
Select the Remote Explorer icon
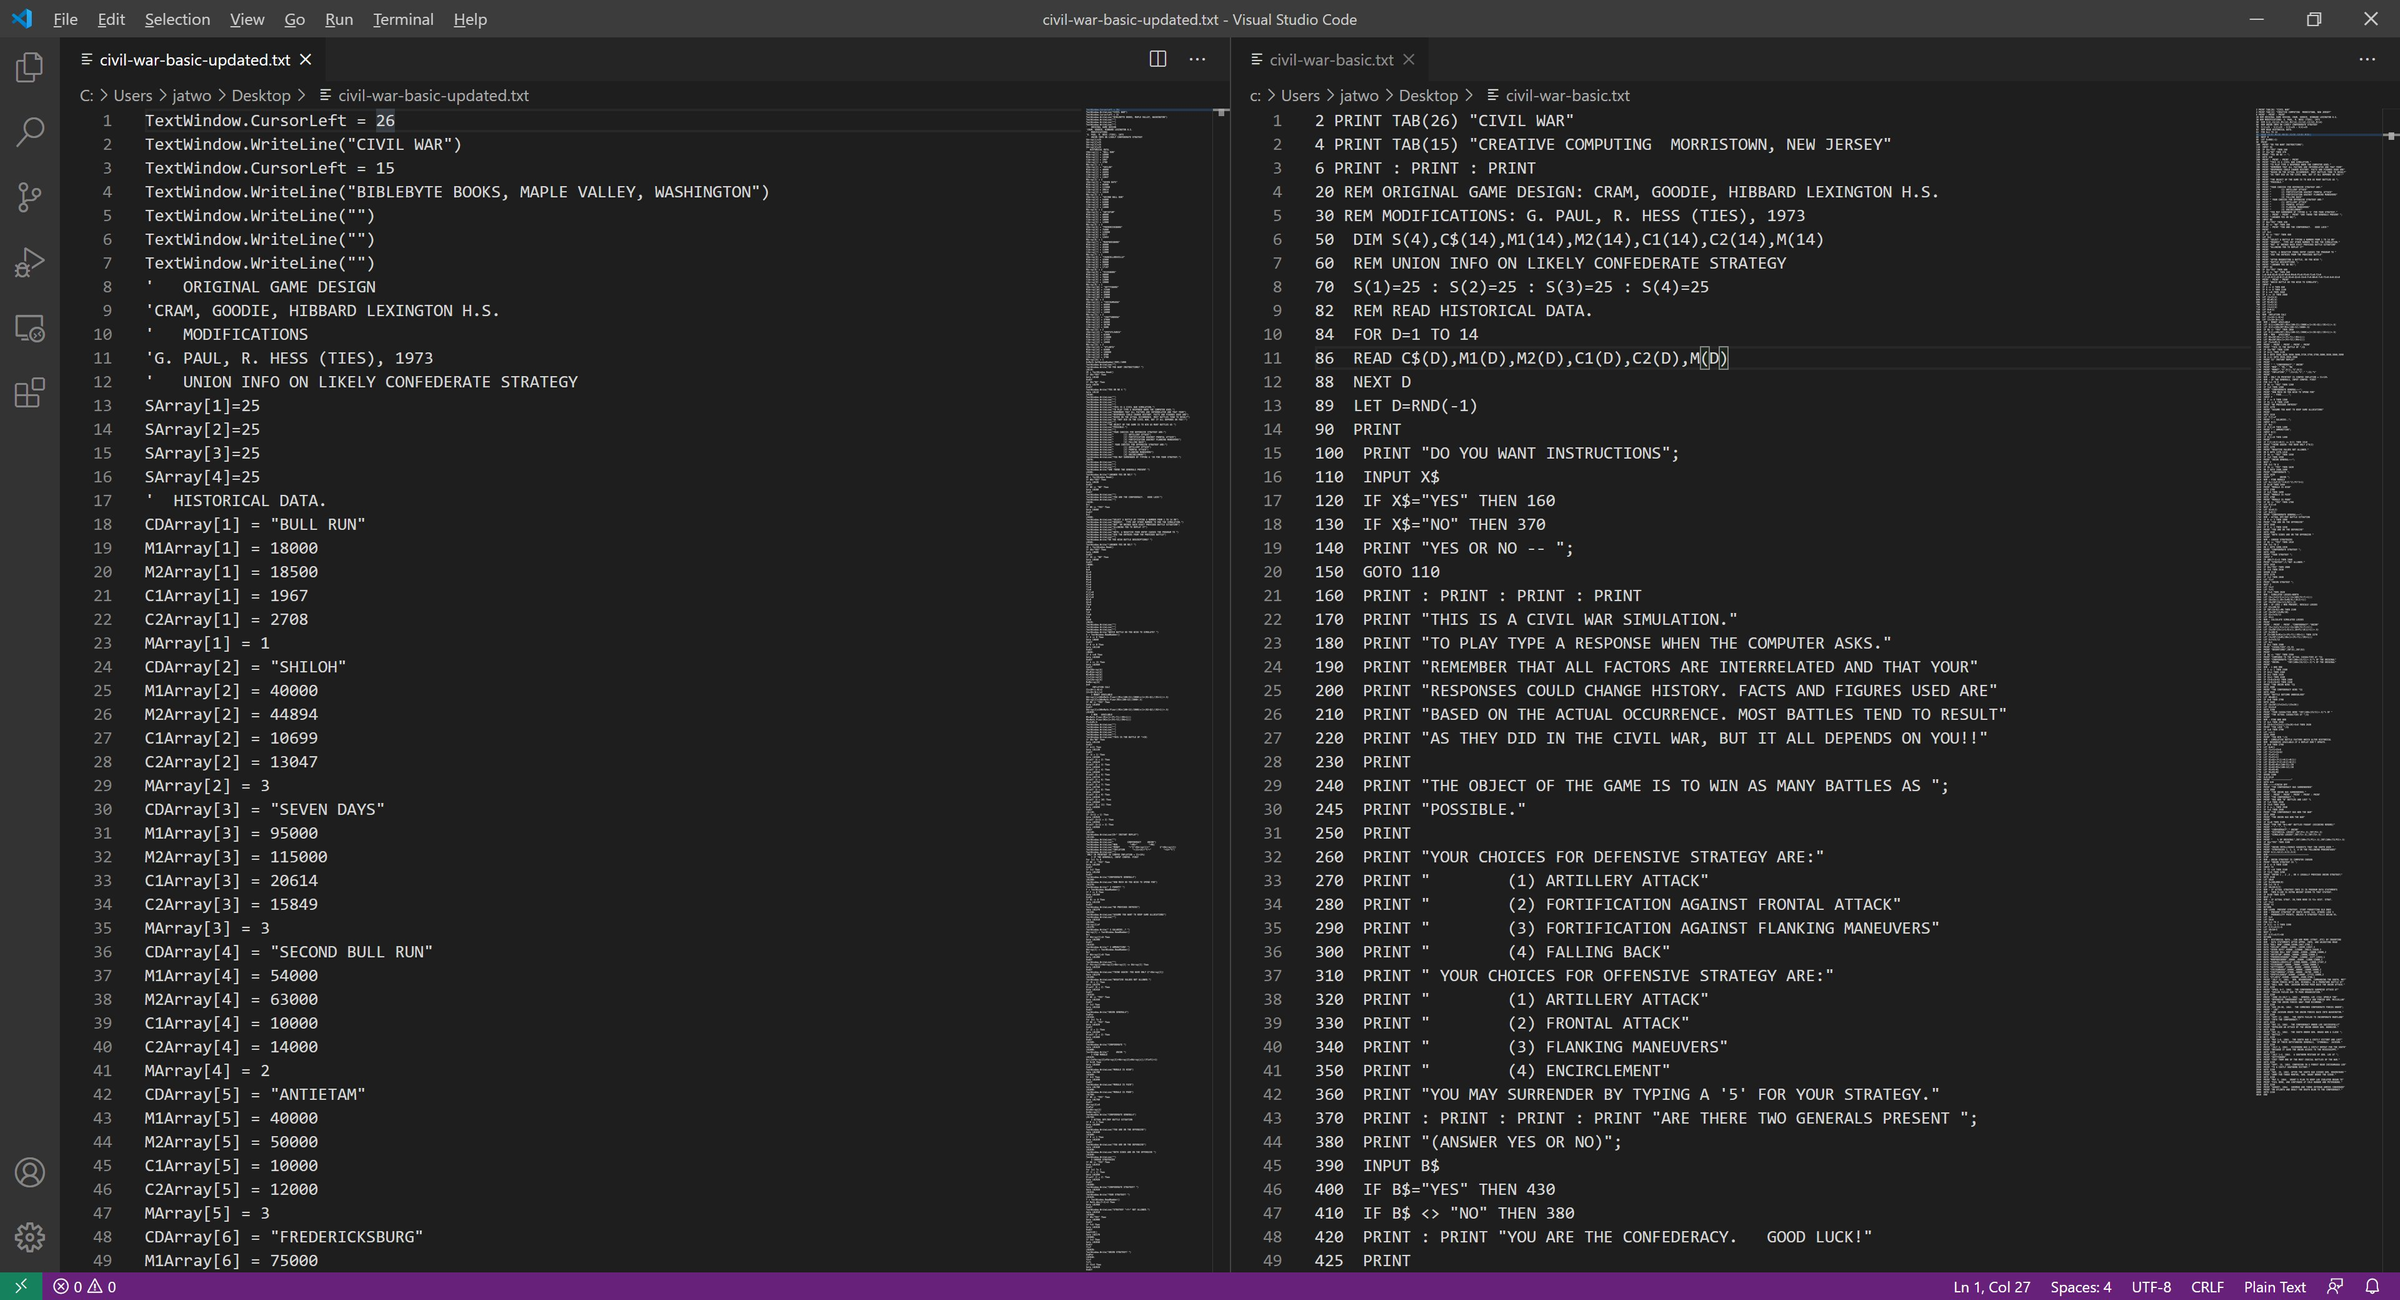[32, 328]
